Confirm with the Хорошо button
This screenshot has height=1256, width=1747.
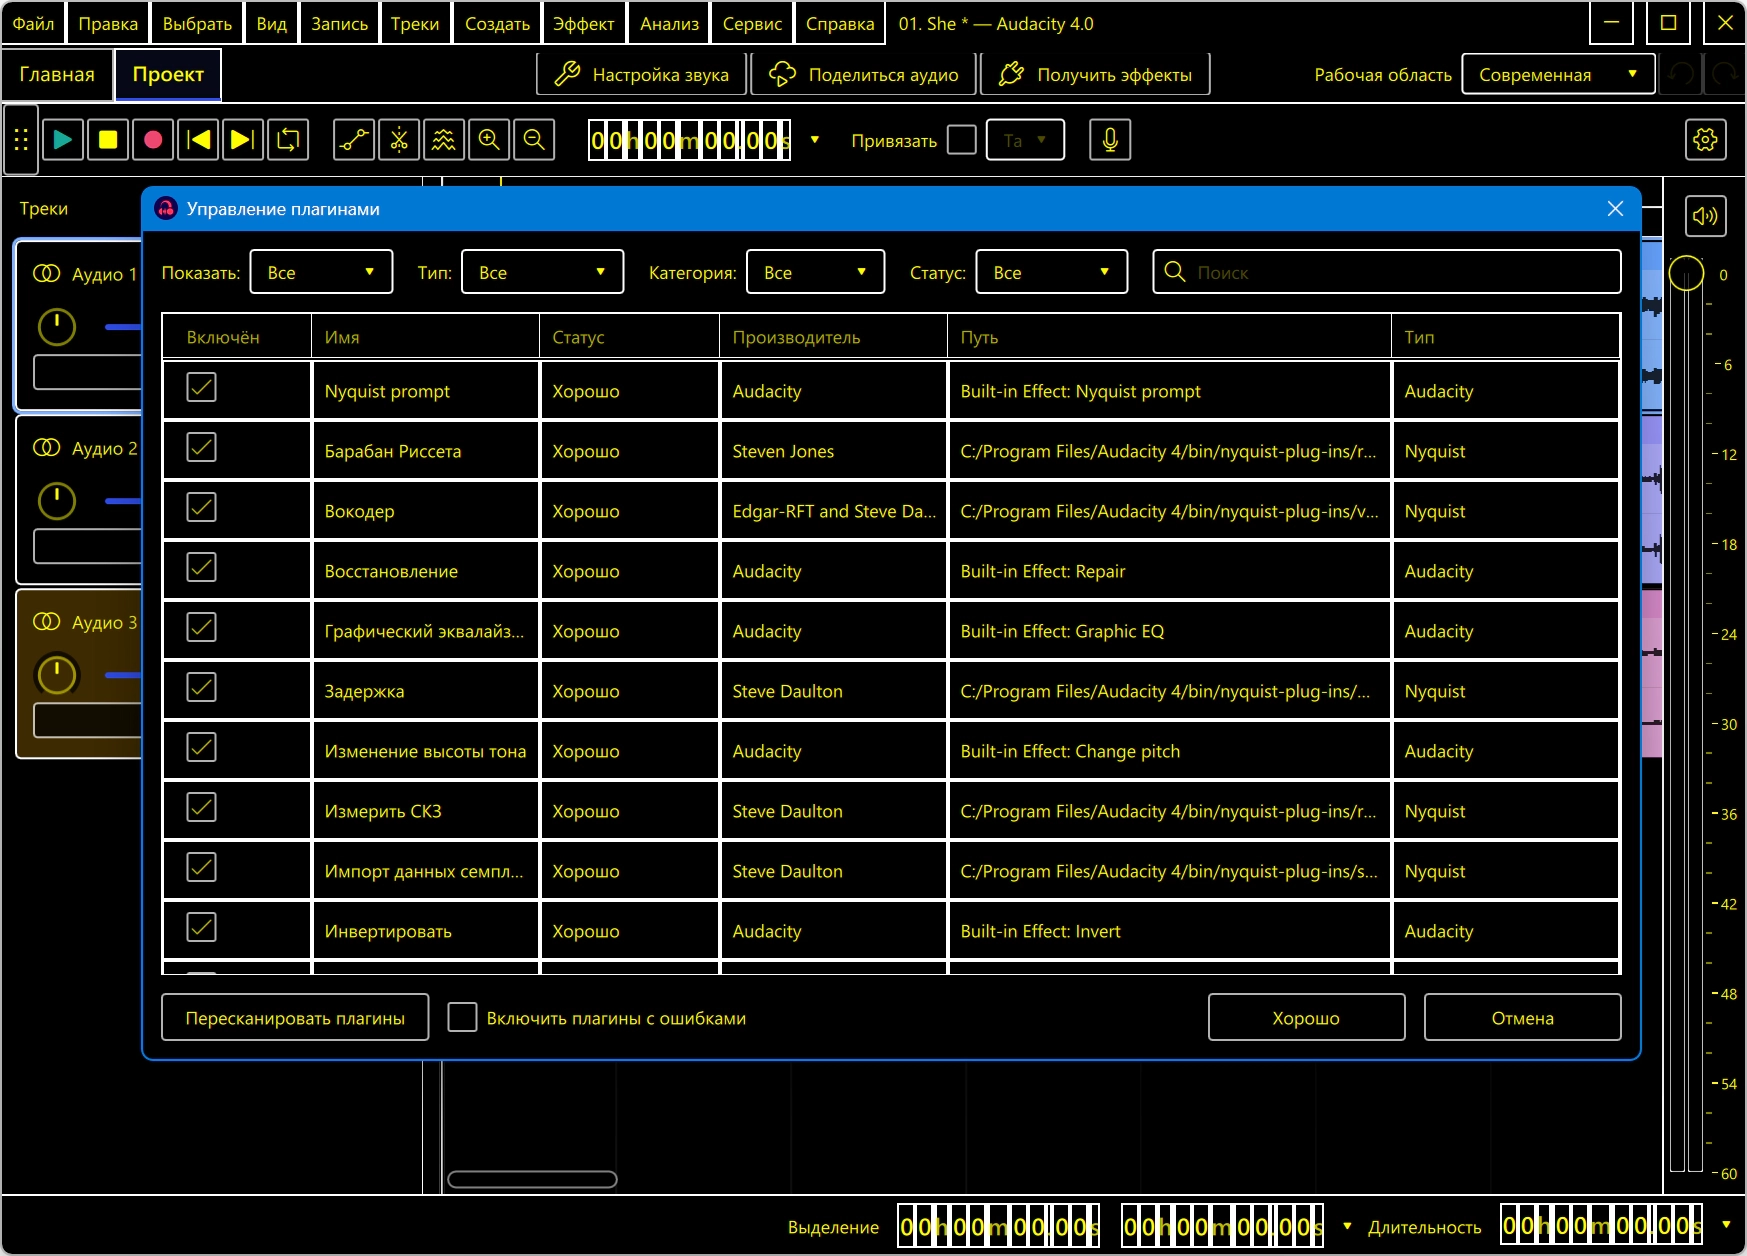(1306, 1018)
